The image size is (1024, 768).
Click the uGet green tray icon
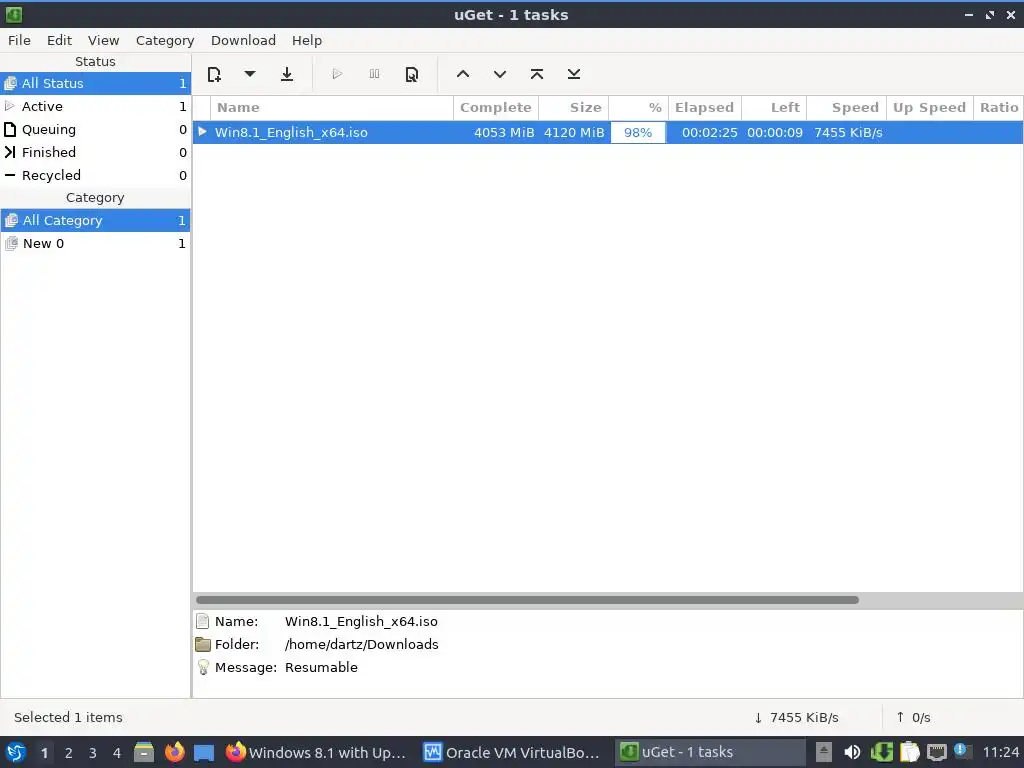tap(882, 752)
